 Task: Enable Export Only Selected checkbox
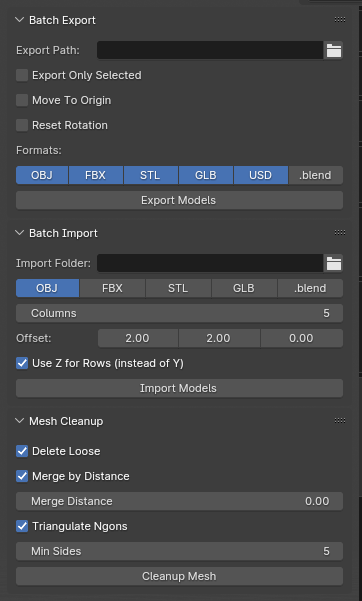click(22, 75)
